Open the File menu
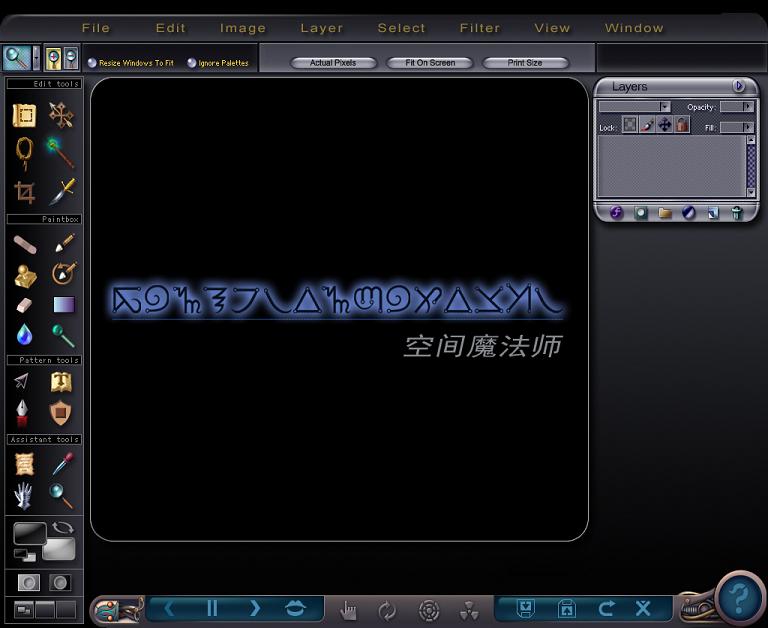The width and height of the screenshot is (768, 628). [96, 28]
